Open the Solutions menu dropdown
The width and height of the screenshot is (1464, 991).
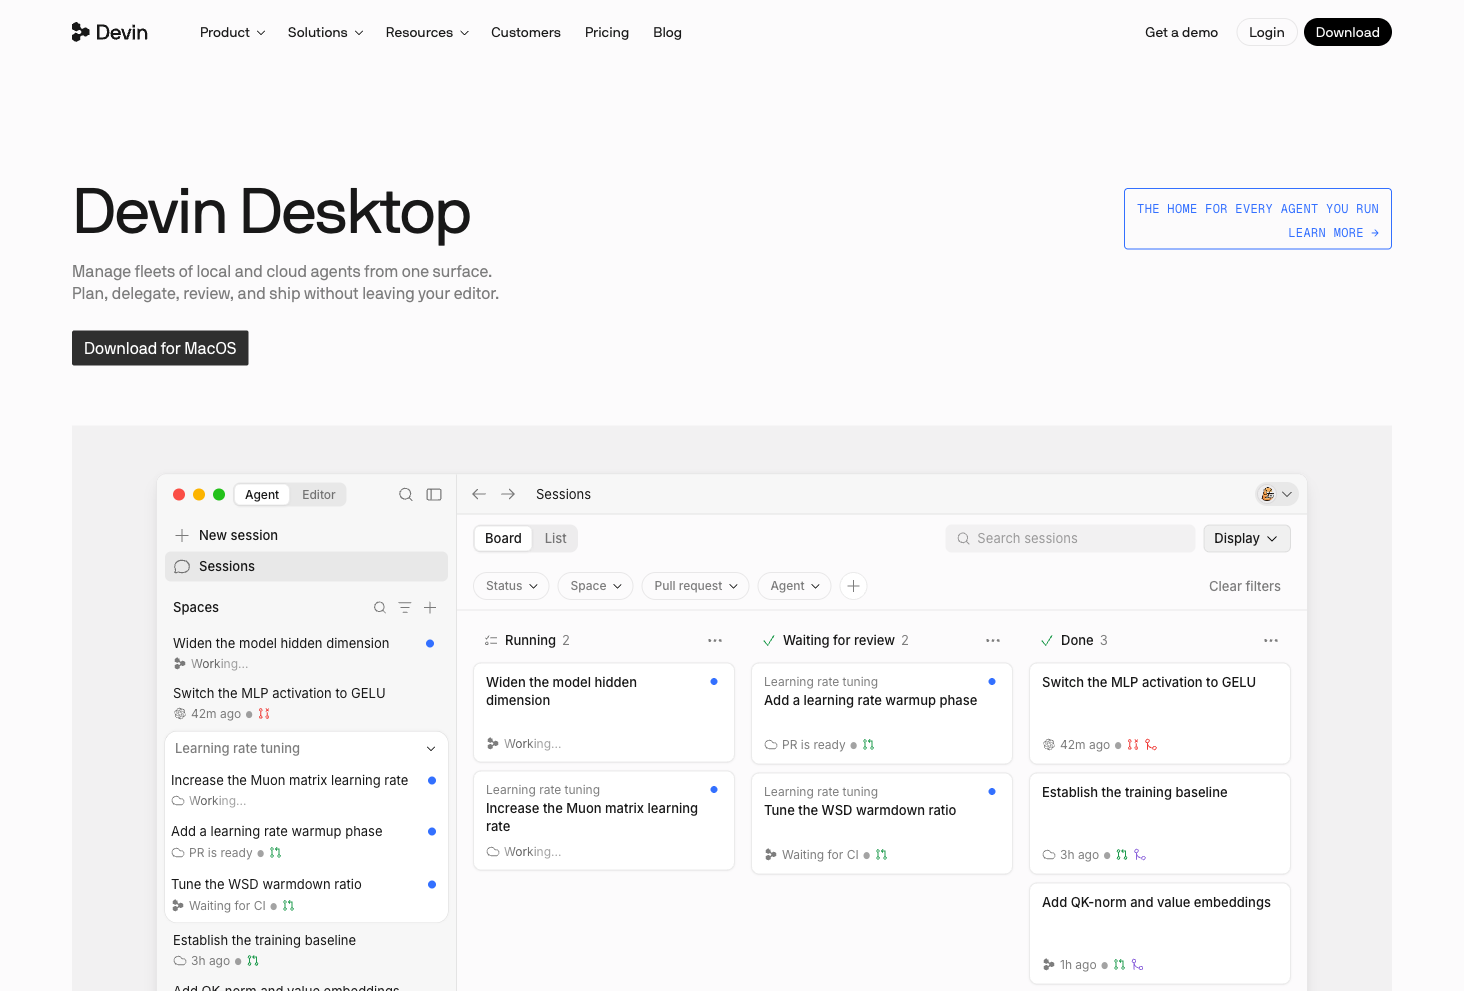point(326,32)
